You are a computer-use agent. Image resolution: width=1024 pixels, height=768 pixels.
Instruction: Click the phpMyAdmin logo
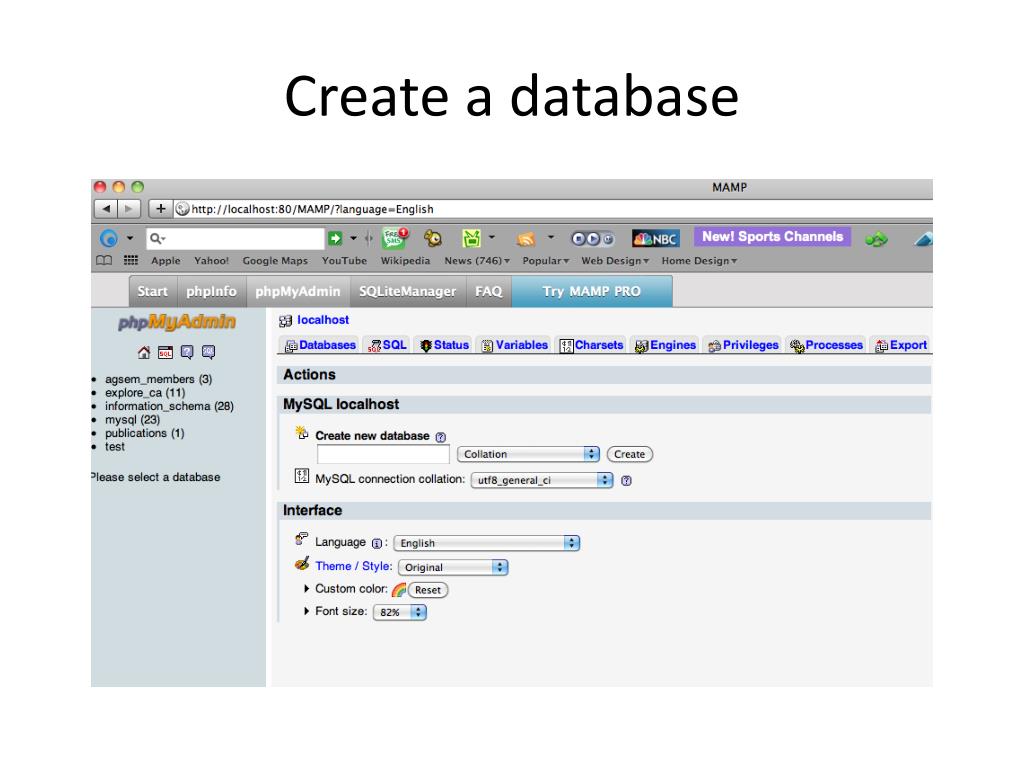(177, 322)
